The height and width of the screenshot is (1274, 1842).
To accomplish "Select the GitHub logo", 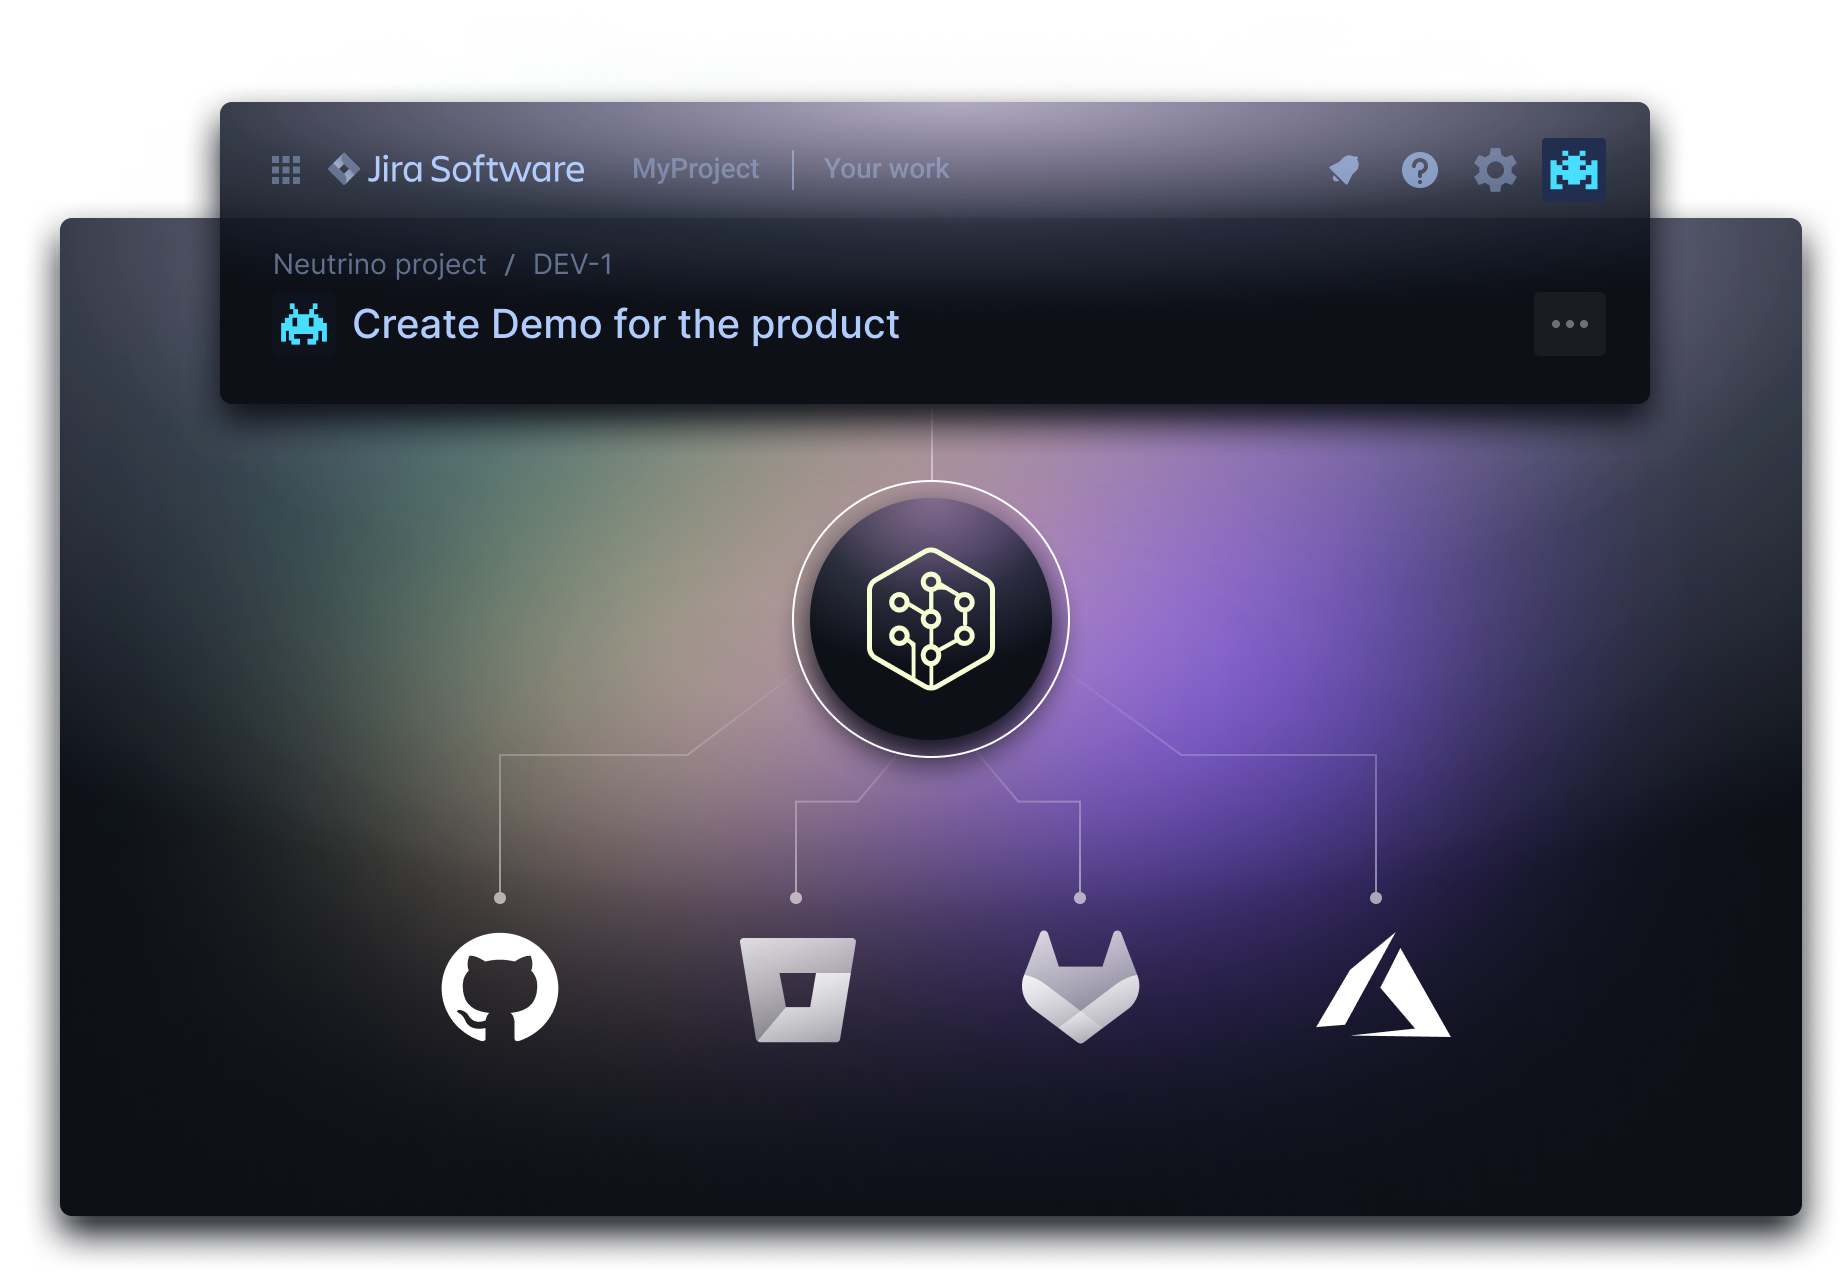I will (x=500, y=988).
